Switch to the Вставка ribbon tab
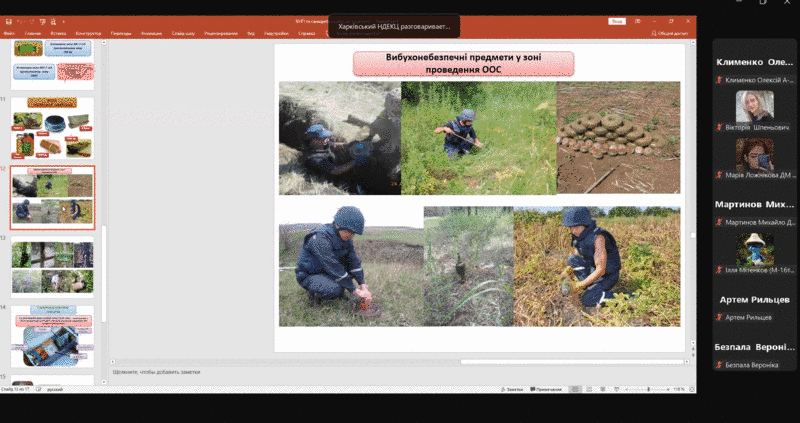Screen dimensions: 800x423 58,34
